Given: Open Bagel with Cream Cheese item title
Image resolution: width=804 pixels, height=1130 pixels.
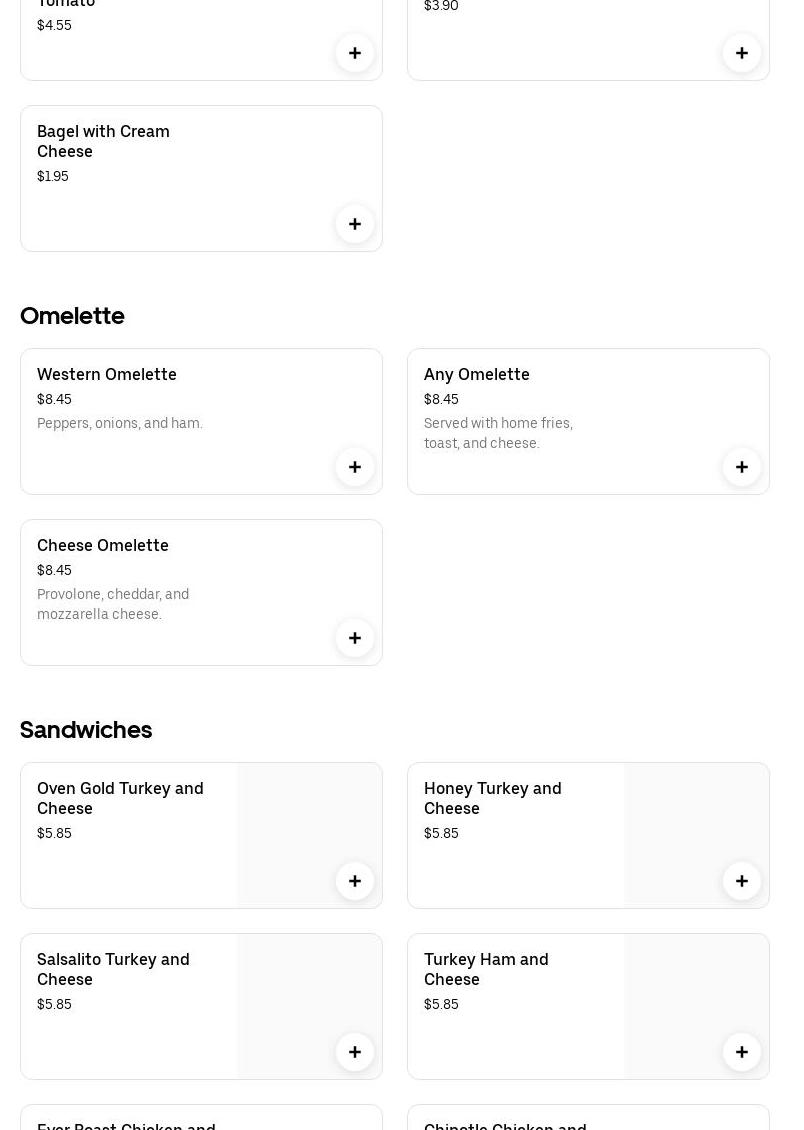Looking at the screenshot, I should (103, 141).
